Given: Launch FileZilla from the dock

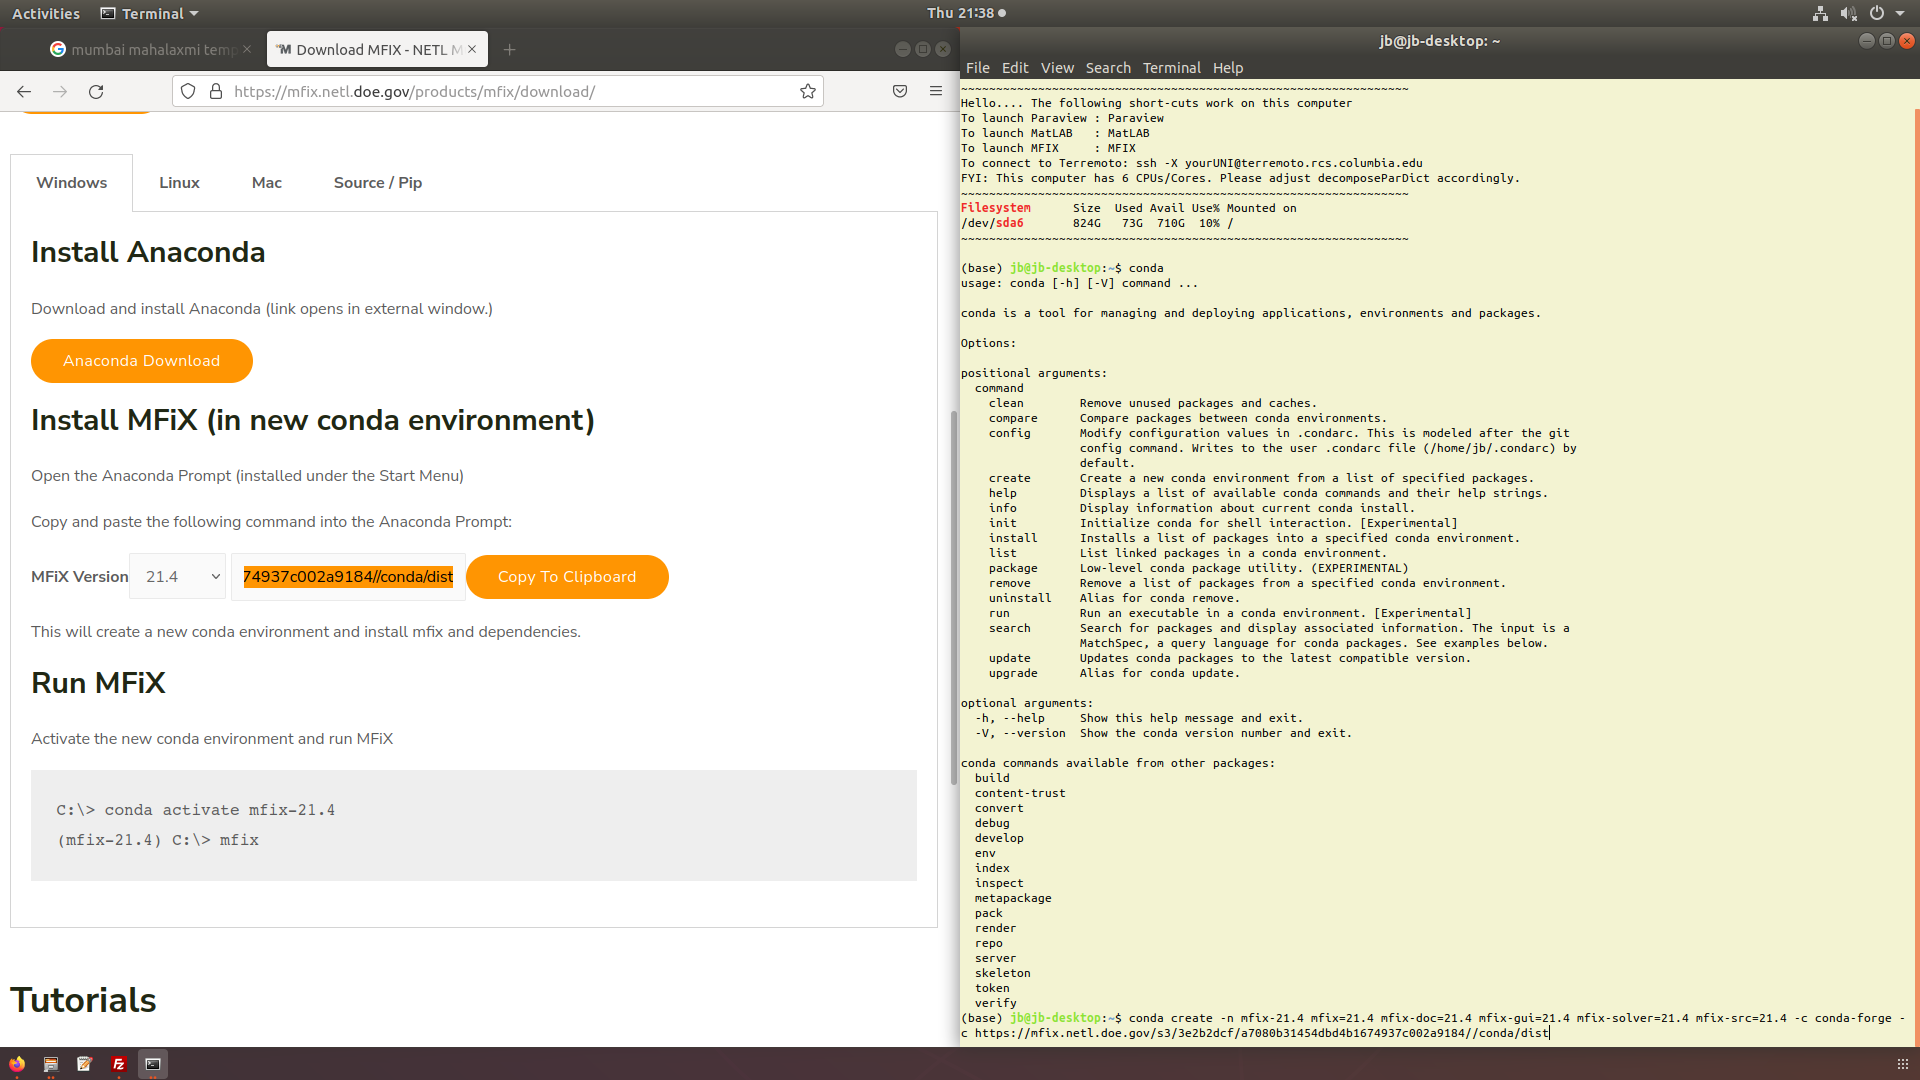Looking at the screenshot, I should (x=119, y=1064).
